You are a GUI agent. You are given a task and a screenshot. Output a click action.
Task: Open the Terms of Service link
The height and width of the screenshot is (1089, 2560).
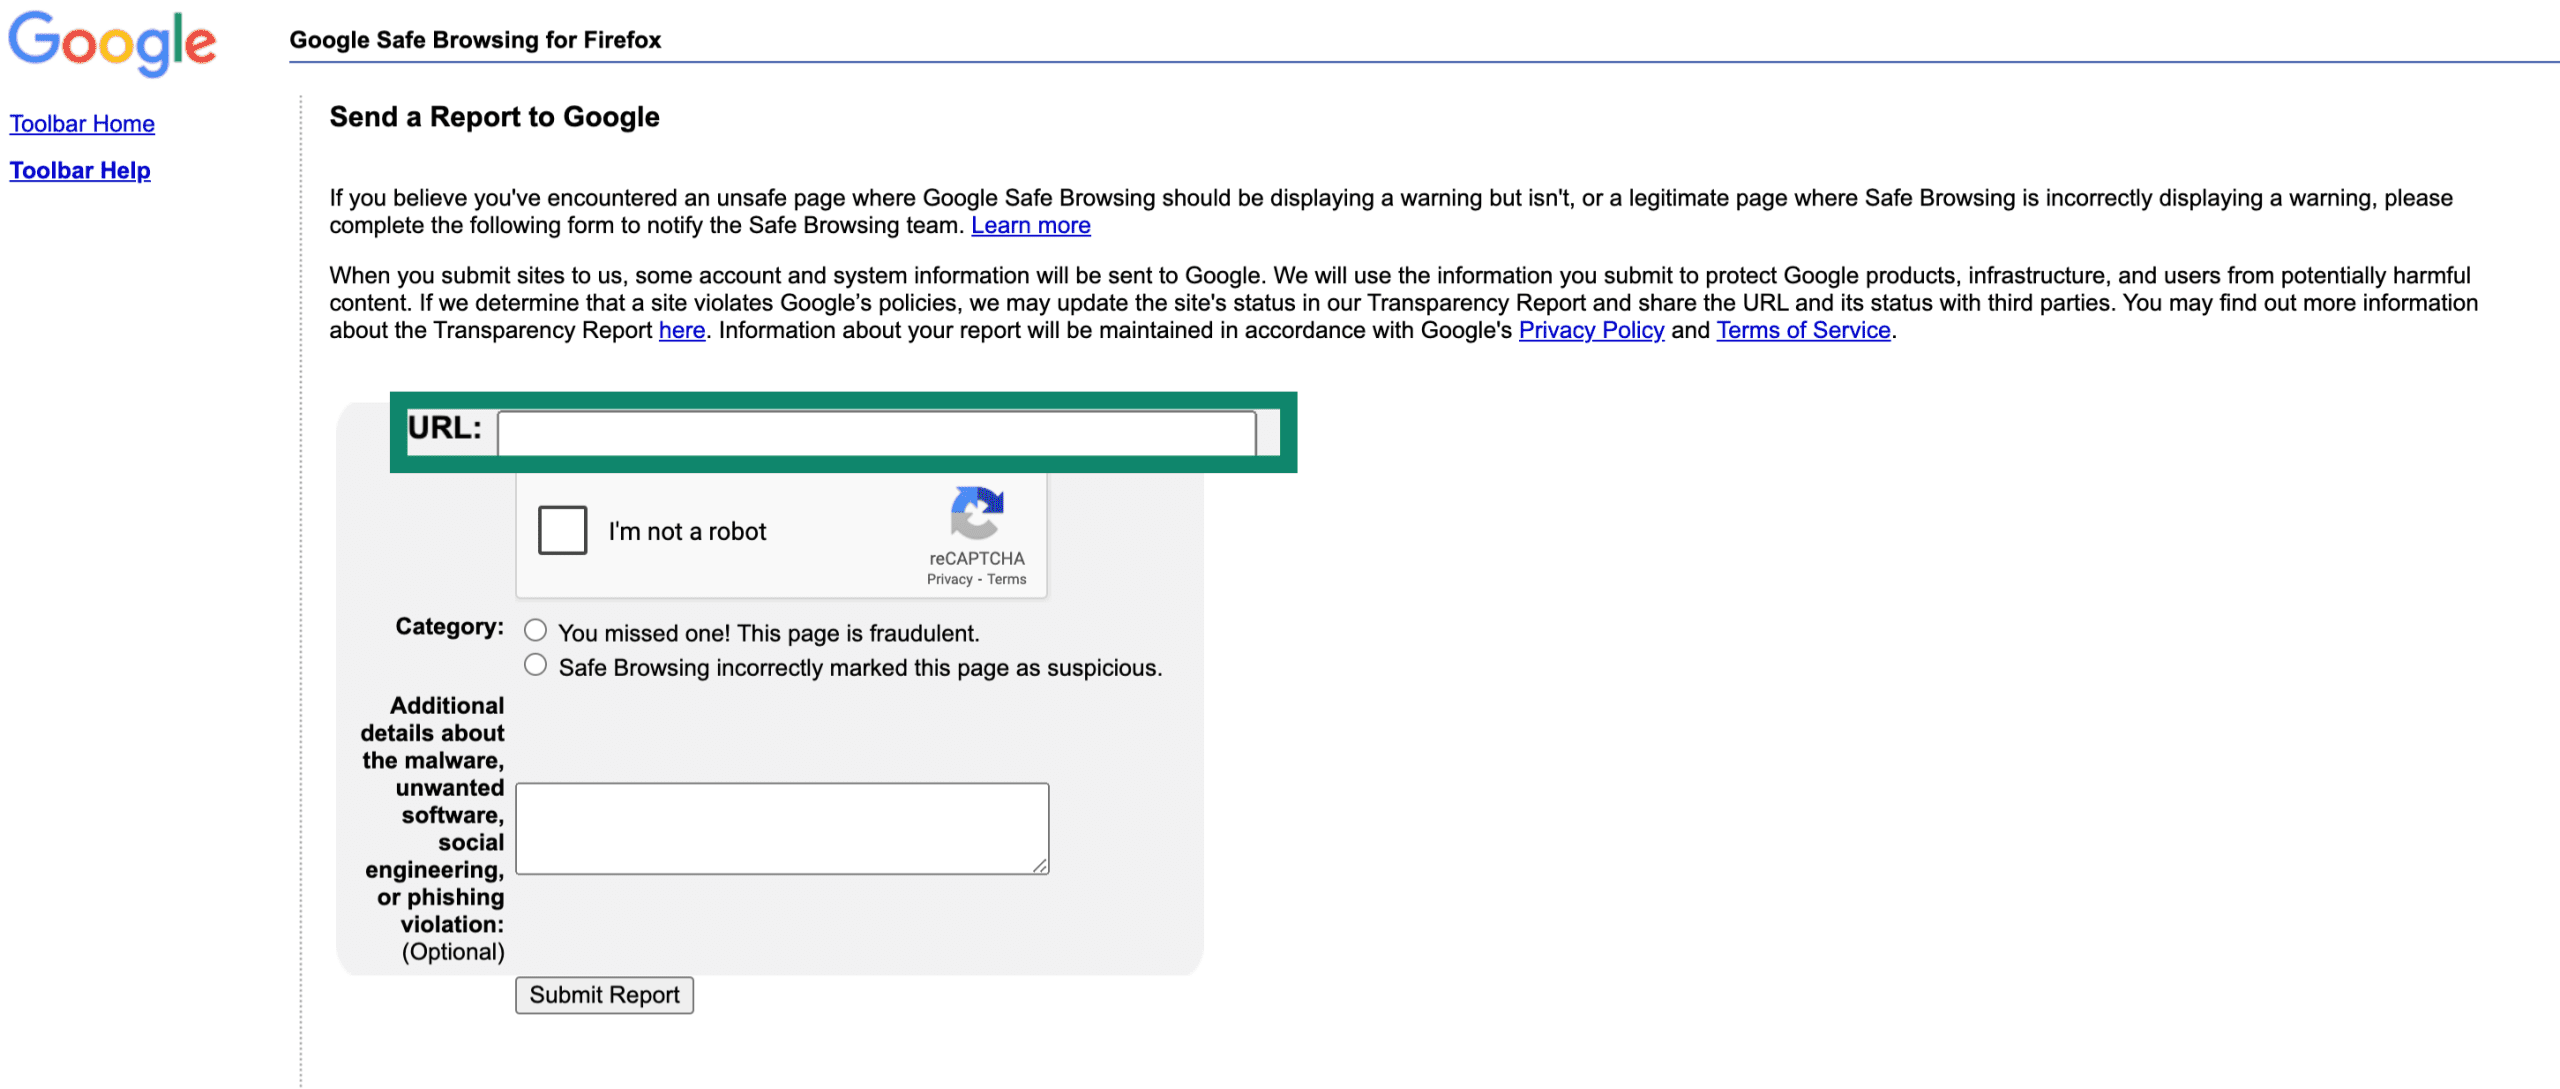pyautogui.click(x=1802, y=330)
